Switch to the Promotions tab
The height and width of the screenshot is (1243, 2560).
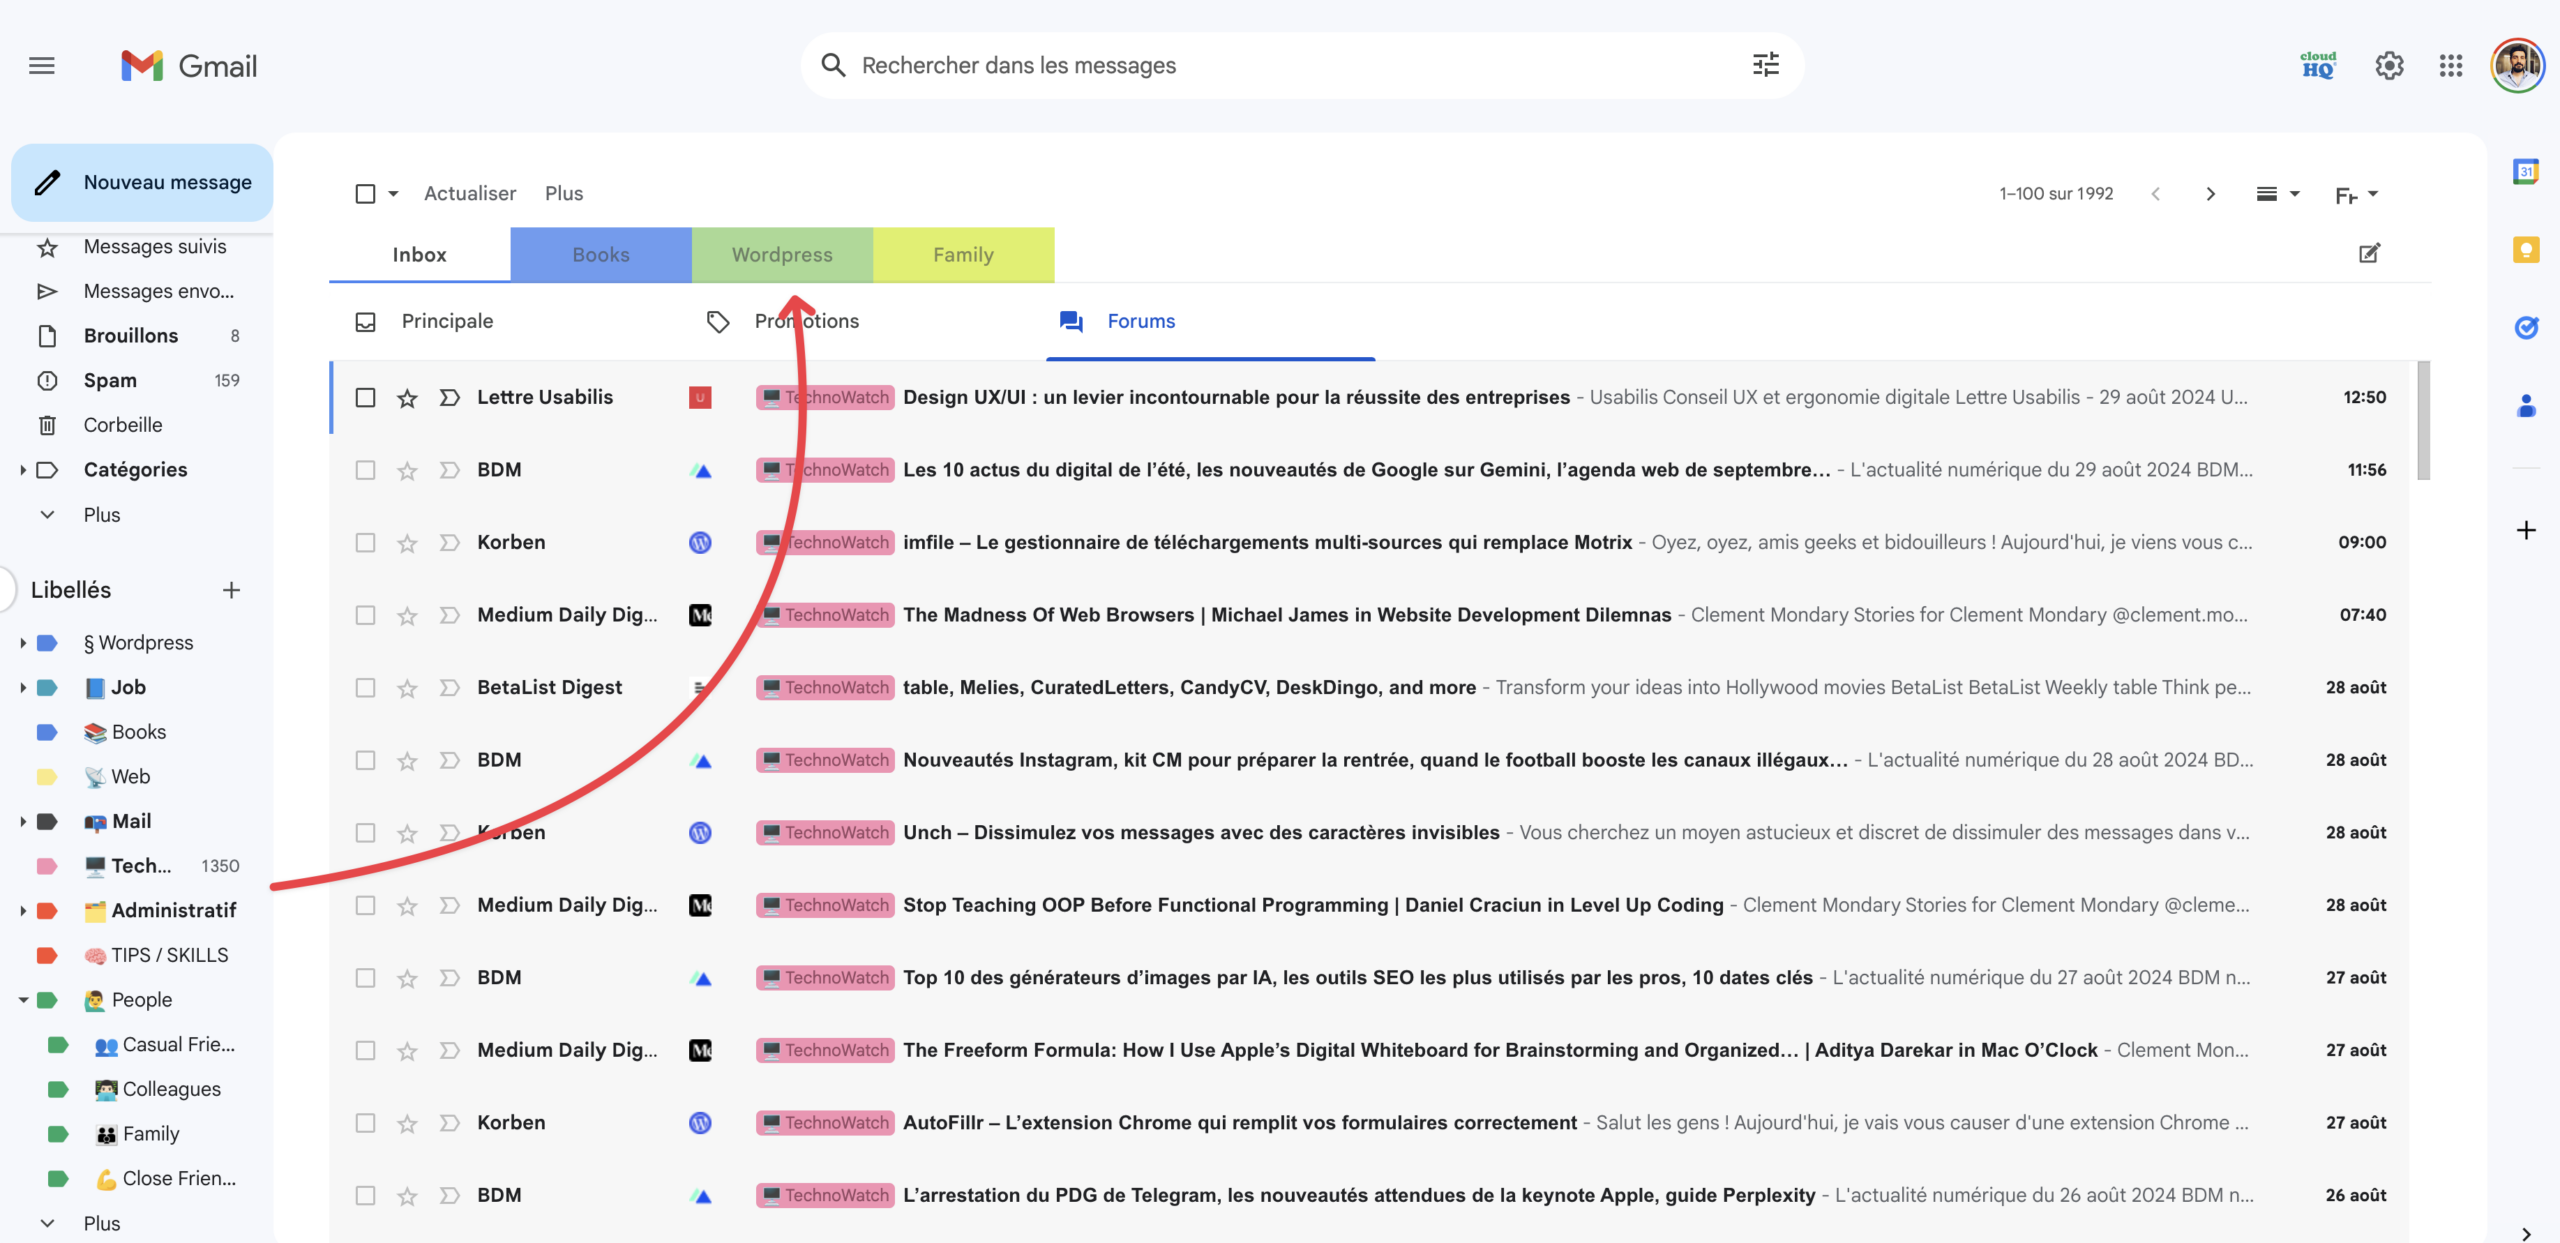[806, 321]
